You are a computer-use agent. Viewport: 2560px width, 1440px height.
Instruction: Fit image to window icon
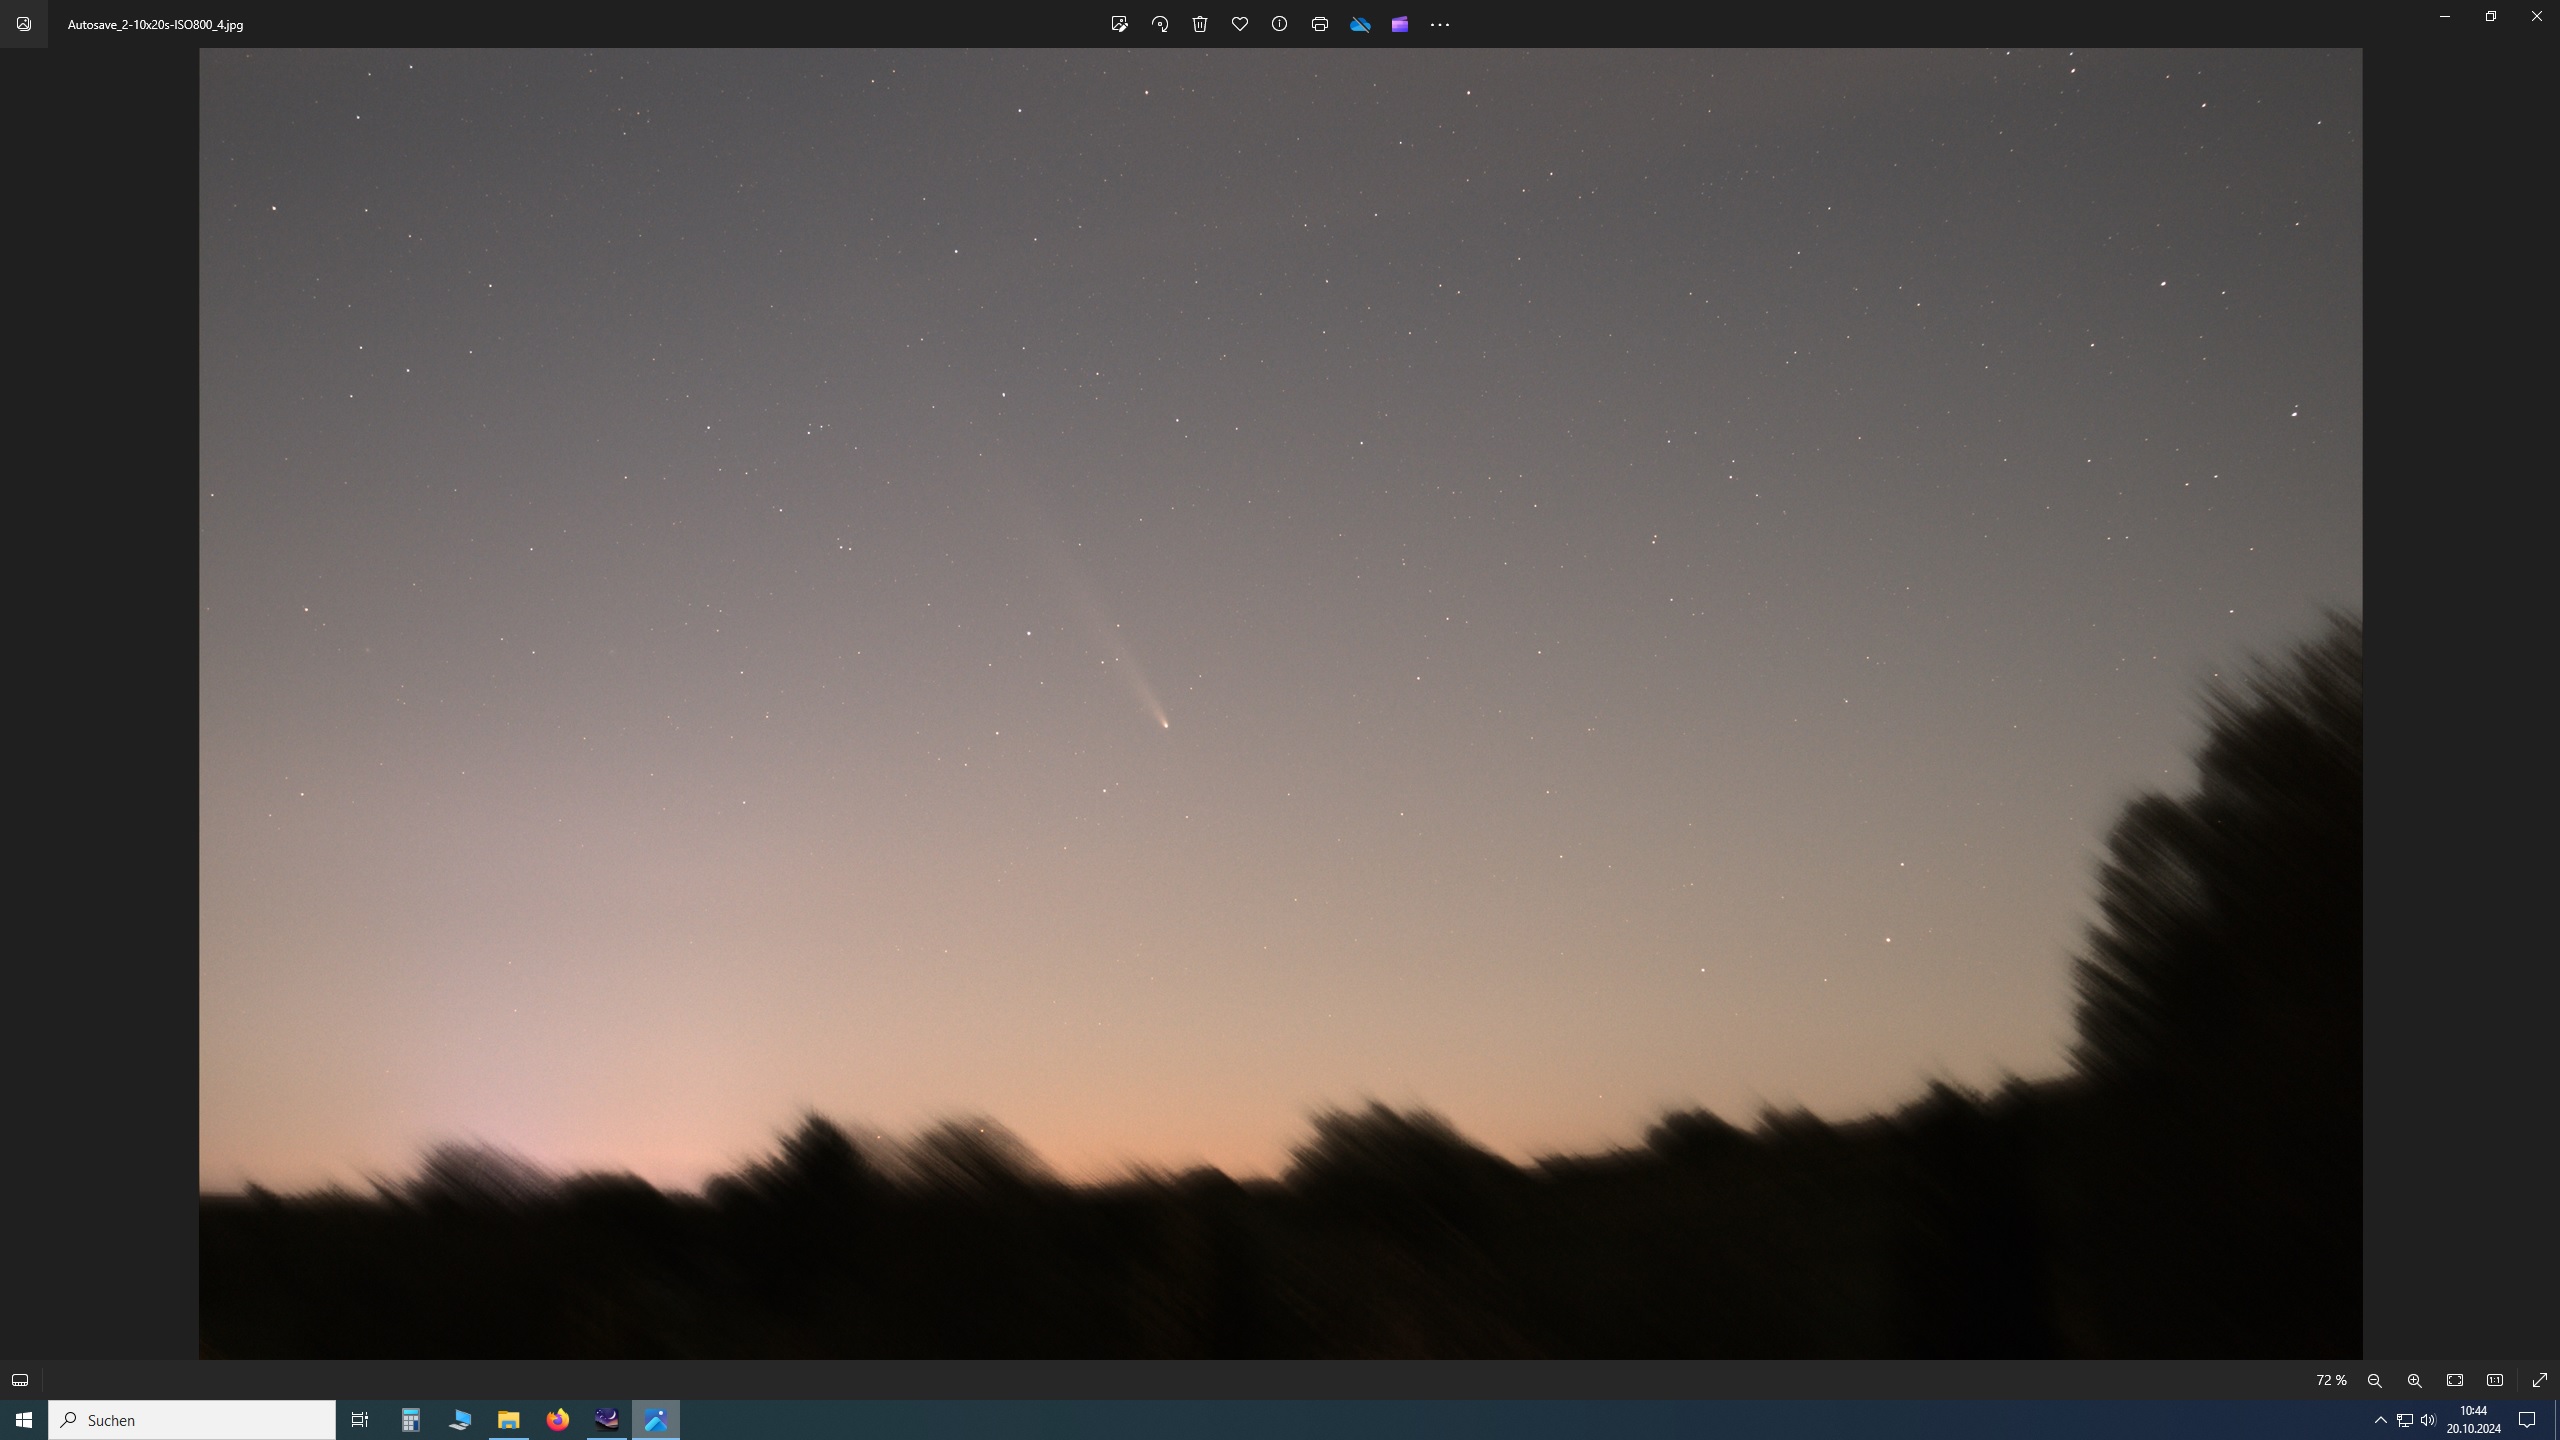2455,1380
